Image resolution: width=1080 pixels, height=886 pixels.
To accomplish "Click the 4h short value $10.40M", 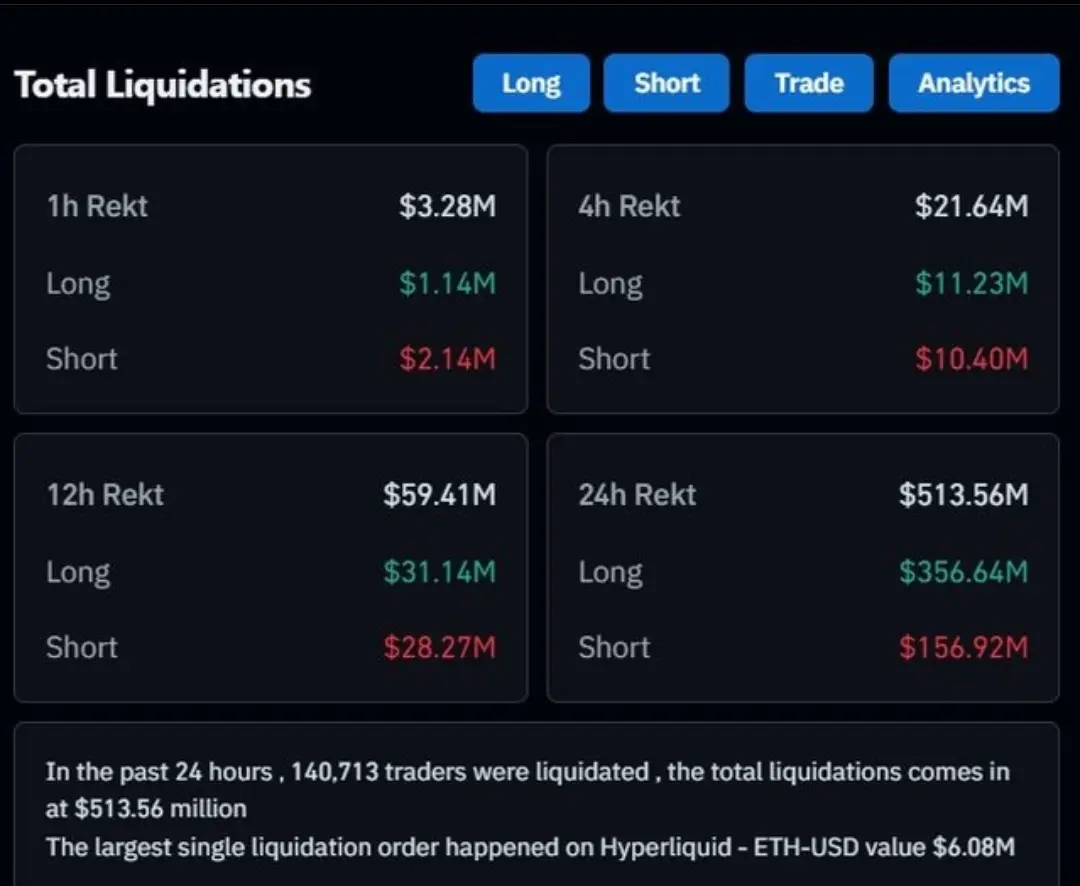I will pyautogui.click(x=971, y=359).
